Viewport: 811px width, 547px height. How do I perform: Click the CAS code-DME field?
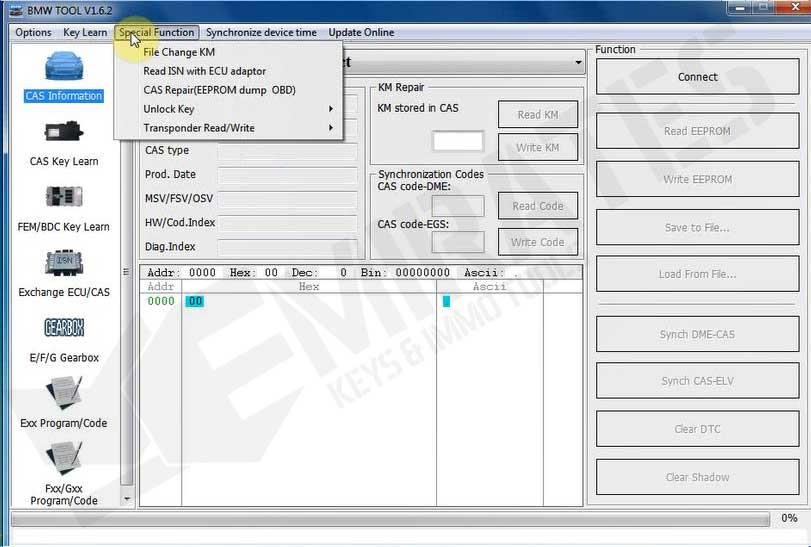coord(458,206)
